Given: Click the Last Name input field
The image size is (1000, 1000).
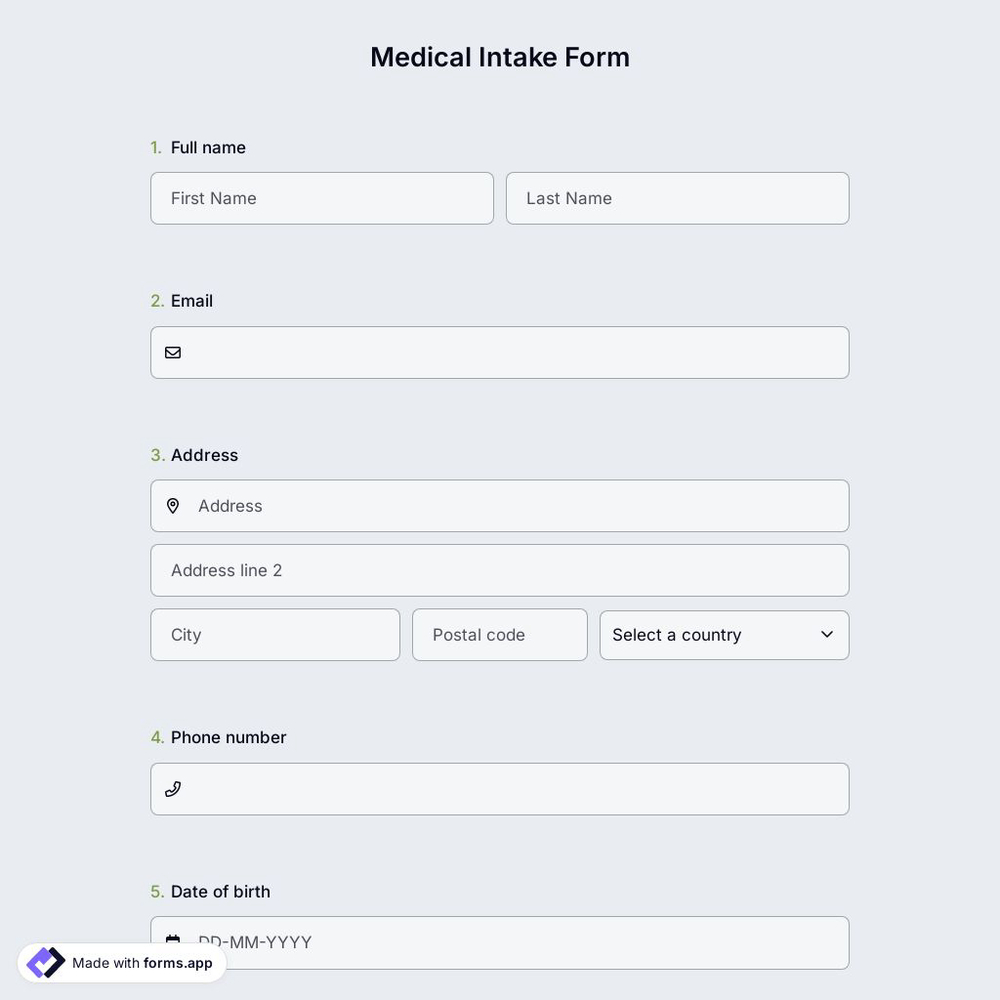Looking at the screenshot, I should [x=677, y=197].
